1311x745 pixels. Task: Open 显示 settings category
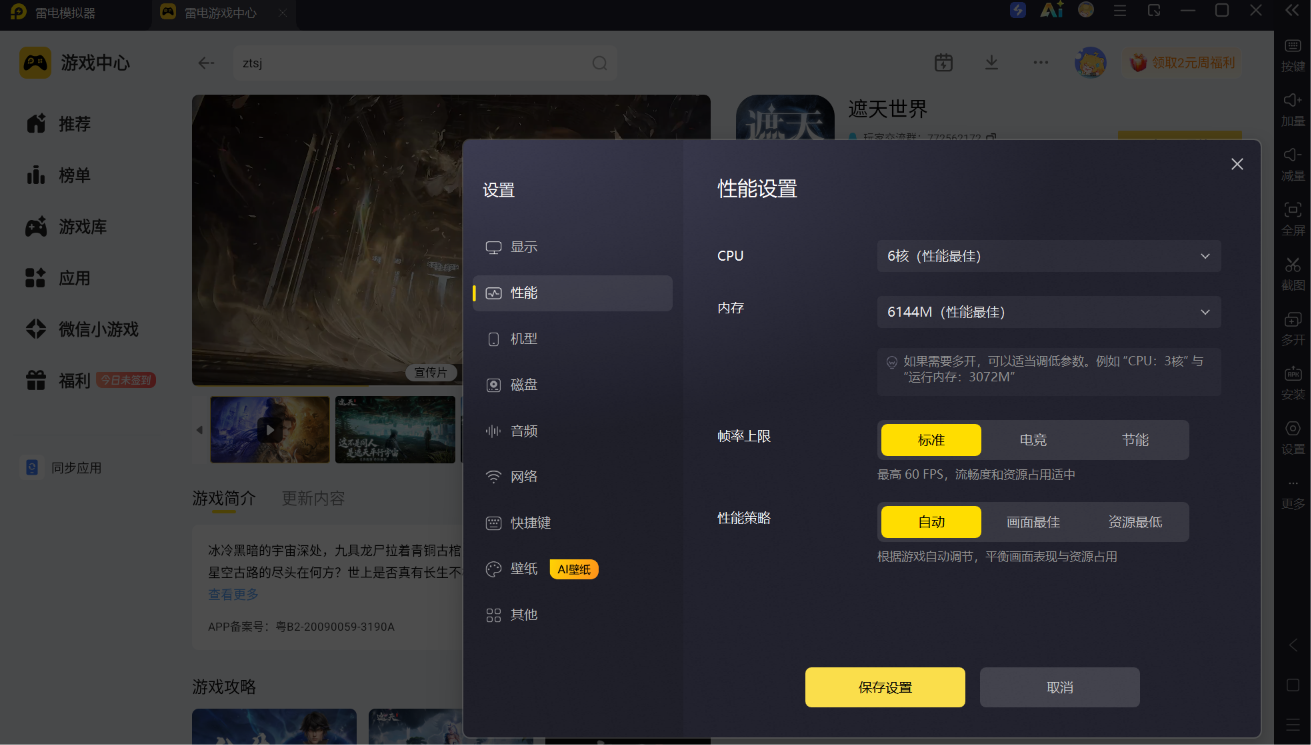point(573,247)
